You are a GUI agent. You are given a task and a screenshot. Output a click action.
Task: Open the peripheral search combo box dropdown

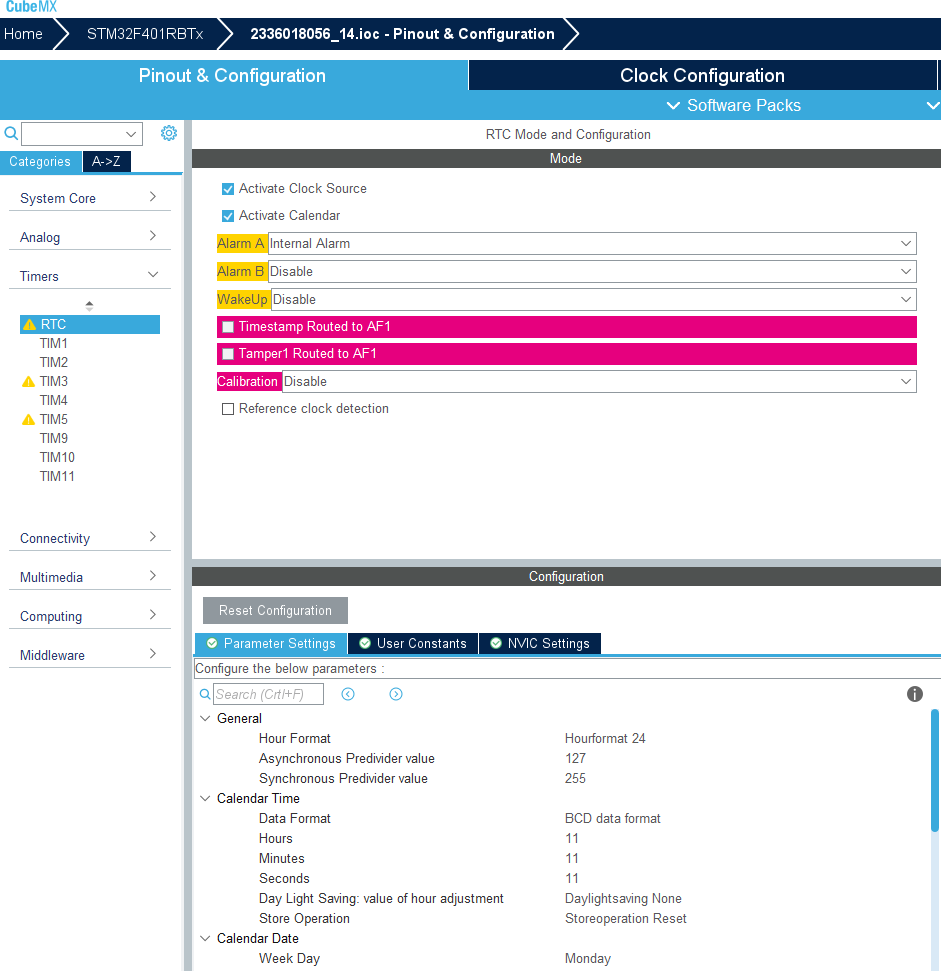coord(131,134)
